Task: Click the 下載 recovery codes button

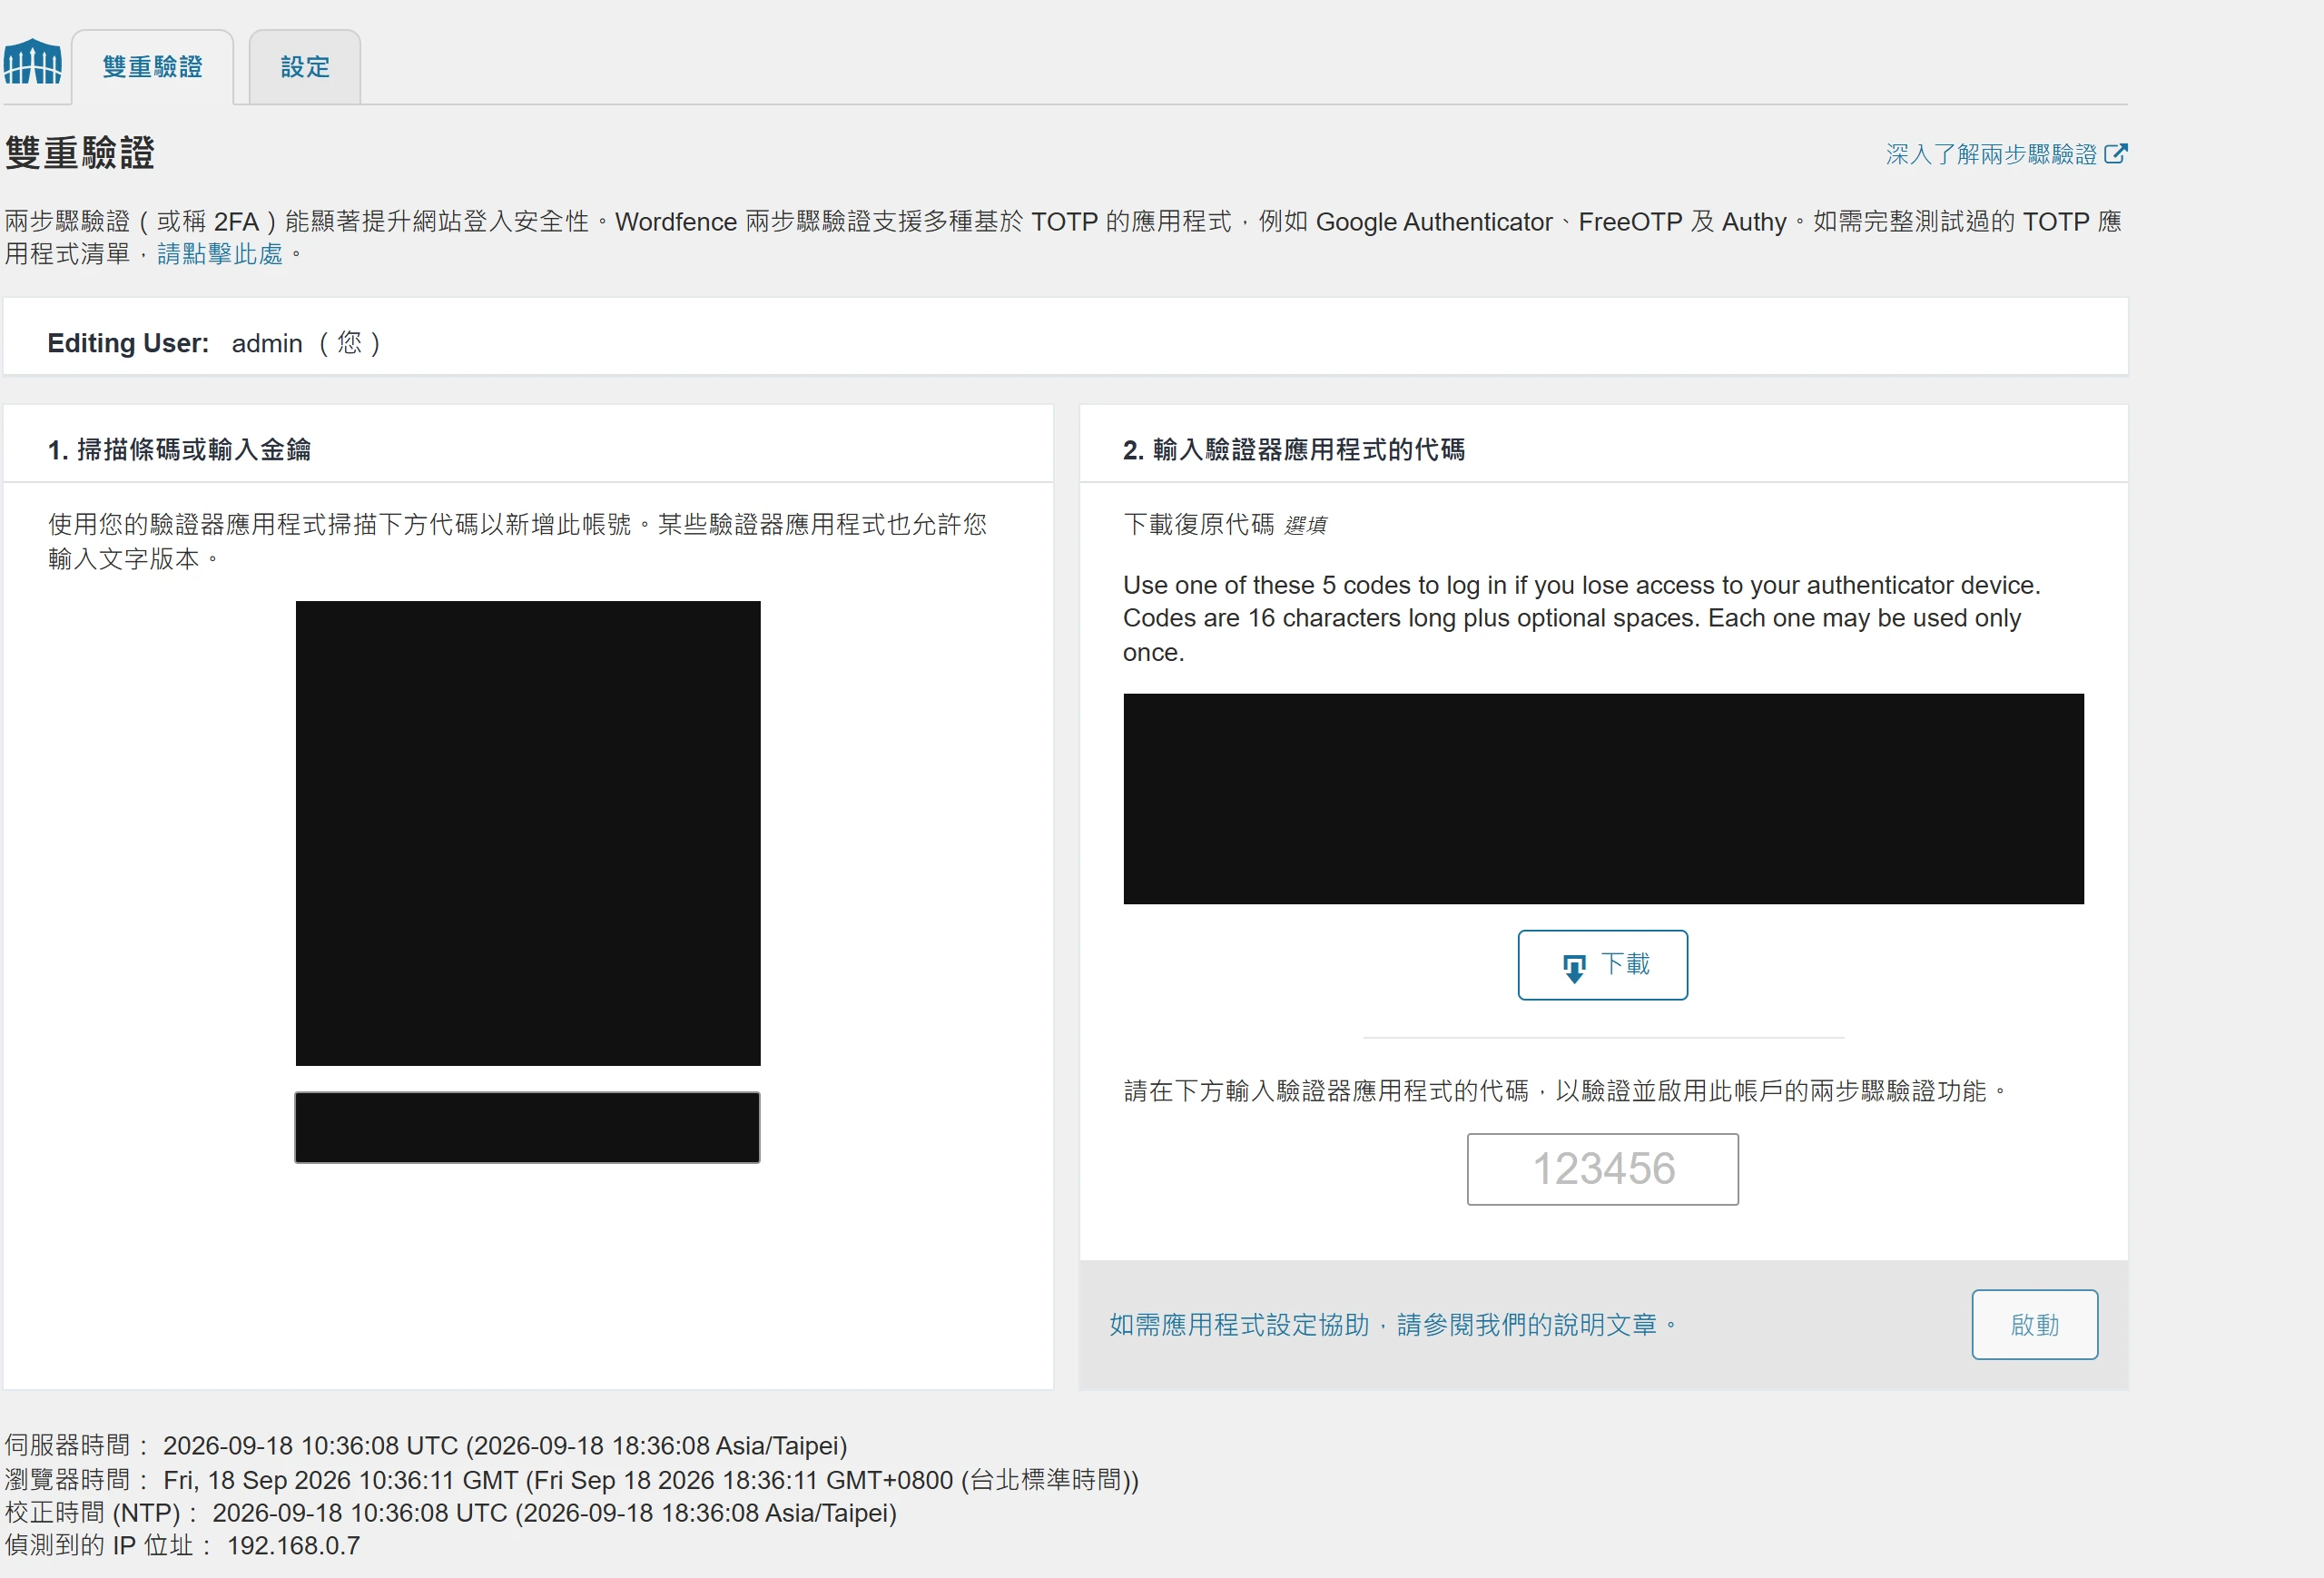Action: coord(1602,965)
